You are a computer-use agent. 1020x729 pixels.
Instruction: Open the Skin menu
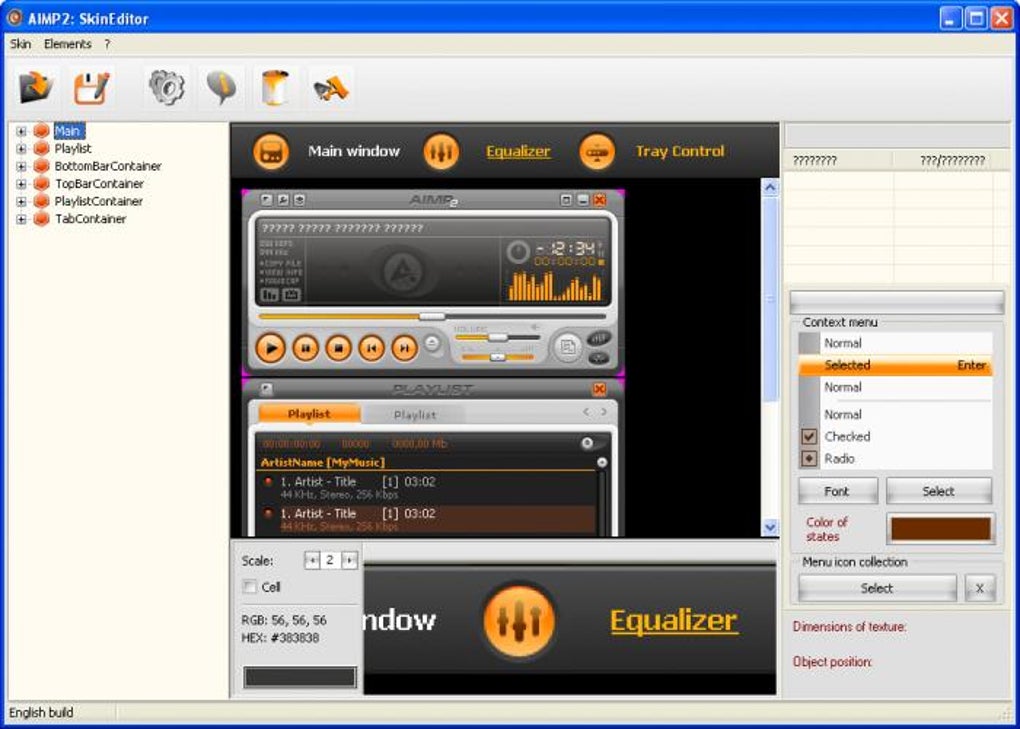point(20,44)
